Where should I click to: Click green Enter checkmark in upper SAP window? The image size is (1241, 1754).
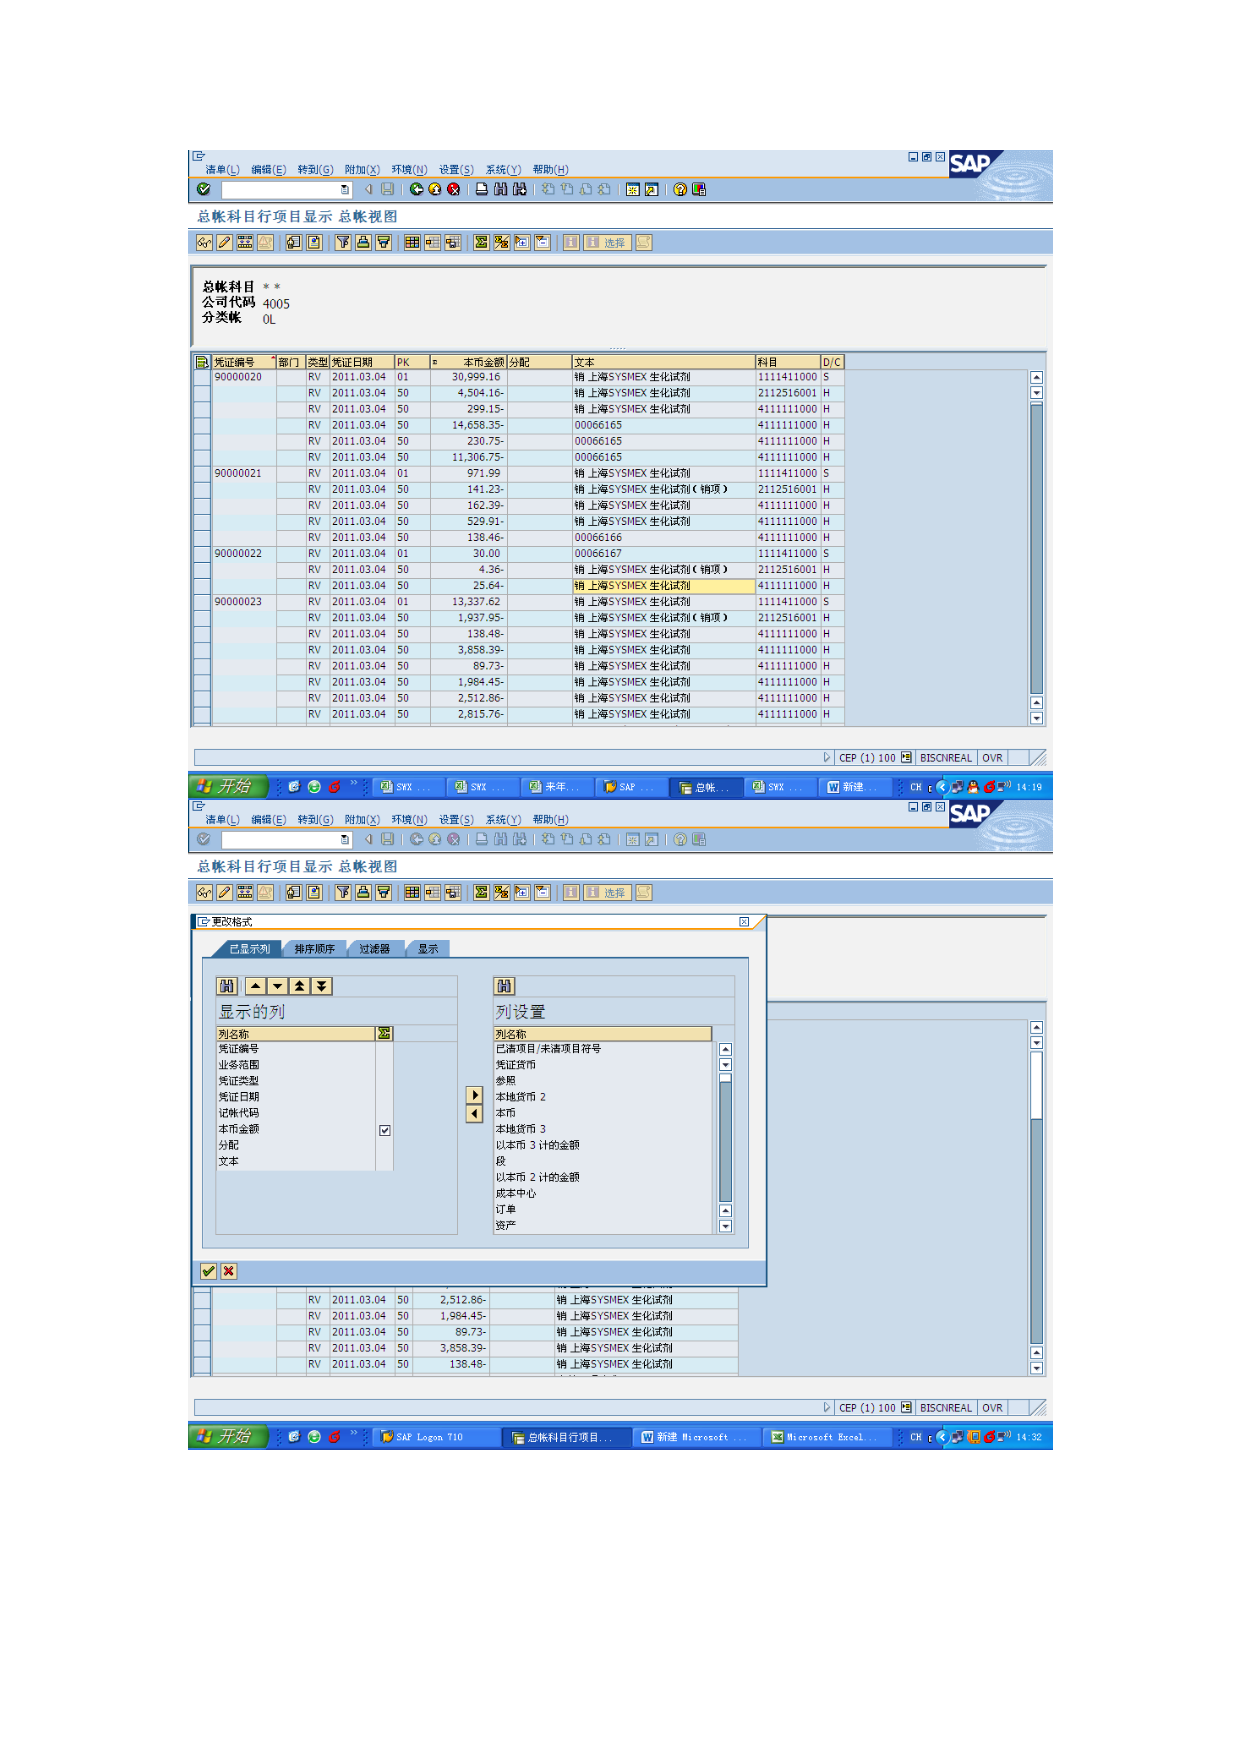[x=204, y=189]
